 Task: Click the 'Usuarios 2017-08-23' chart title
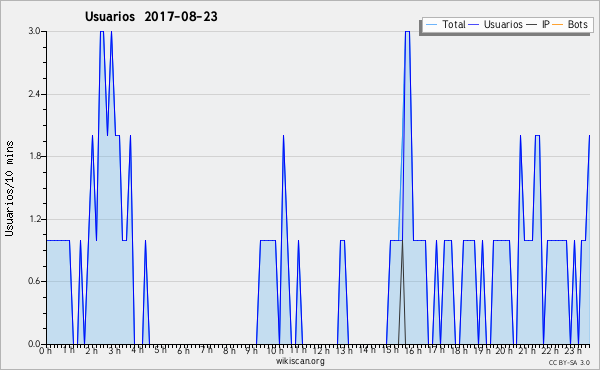pos(151,17)
